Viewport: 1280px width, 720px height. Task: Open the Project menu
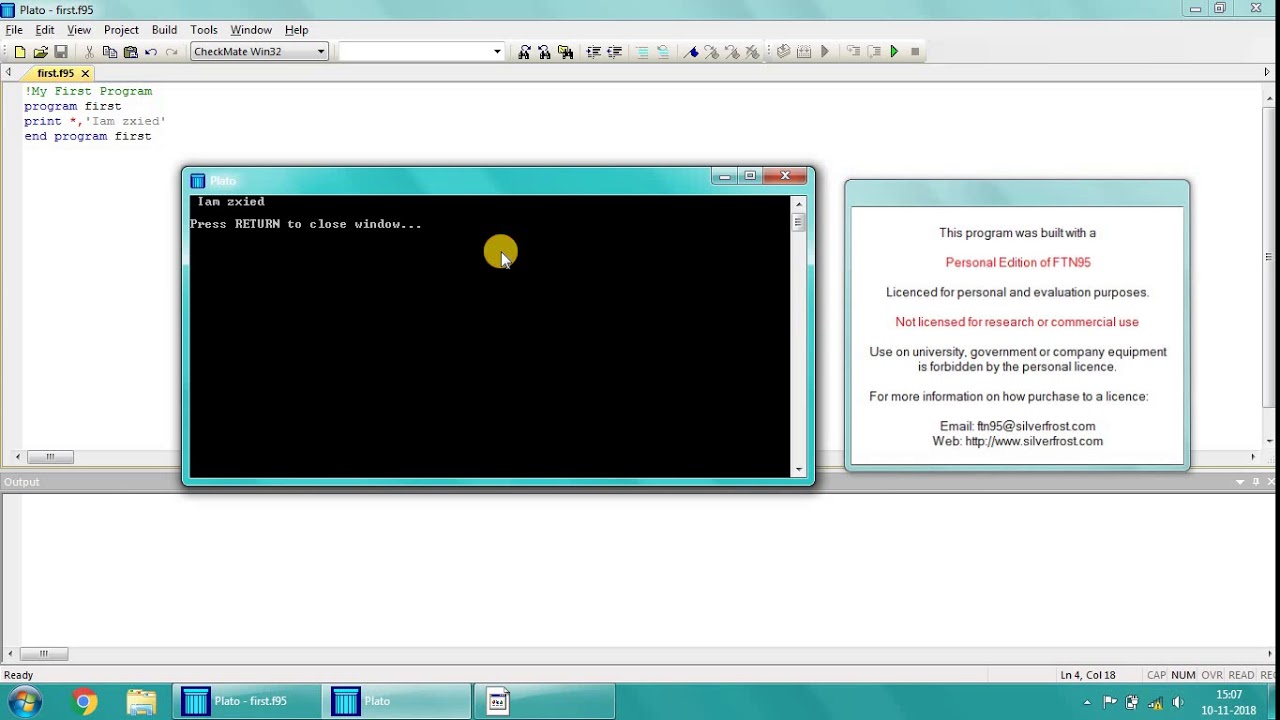point(121,30)
